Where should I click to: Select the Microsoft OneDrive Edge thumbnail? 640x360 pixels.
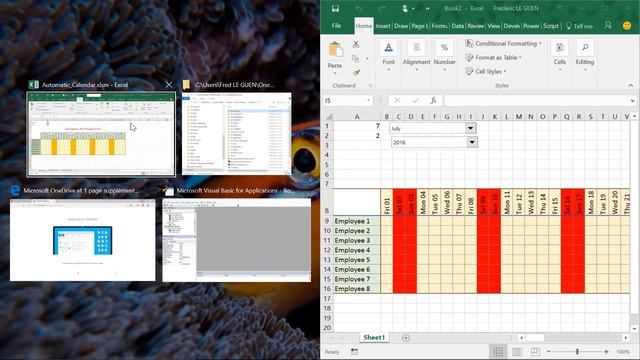pyautogui.click(x=83, y=240)
